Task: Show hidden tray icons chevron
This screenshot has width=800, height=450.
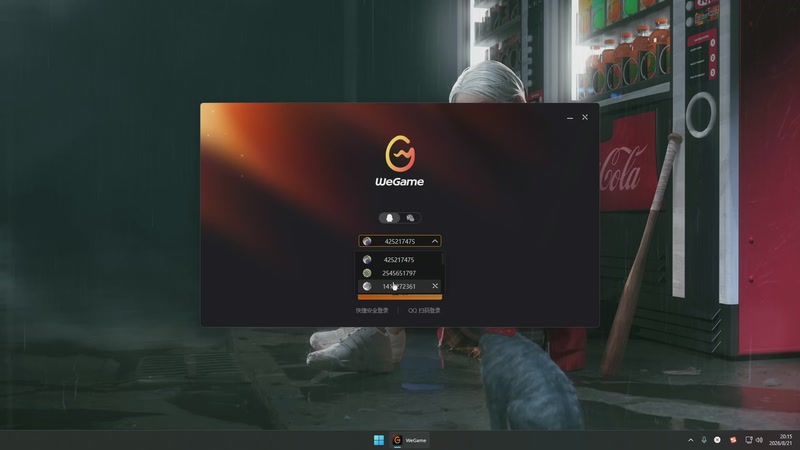Action: [x=691, y=440]
